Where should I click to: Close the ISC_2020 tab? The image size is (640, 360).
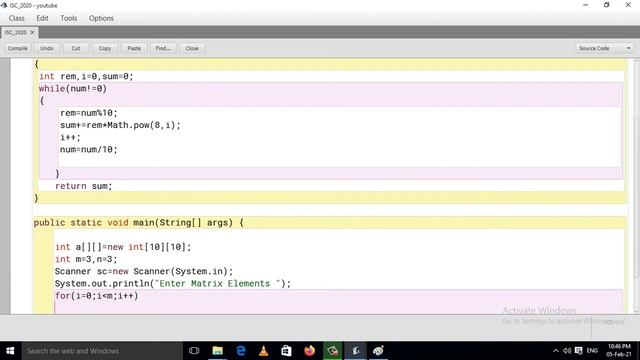coord(33,32)
